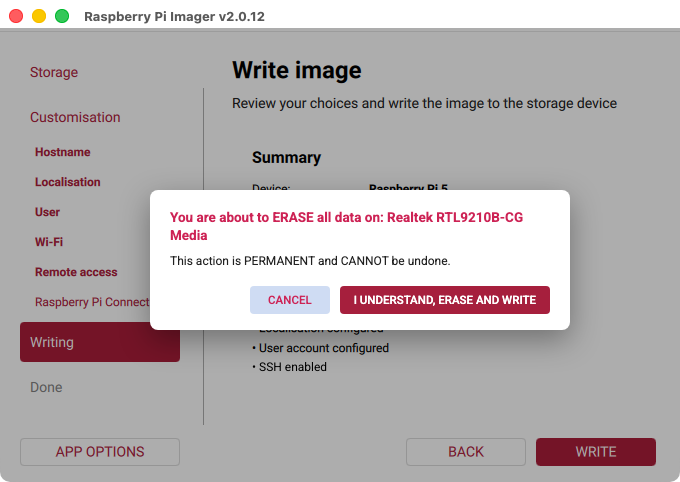
Task: Go Back to previous step
Action: 466,452
